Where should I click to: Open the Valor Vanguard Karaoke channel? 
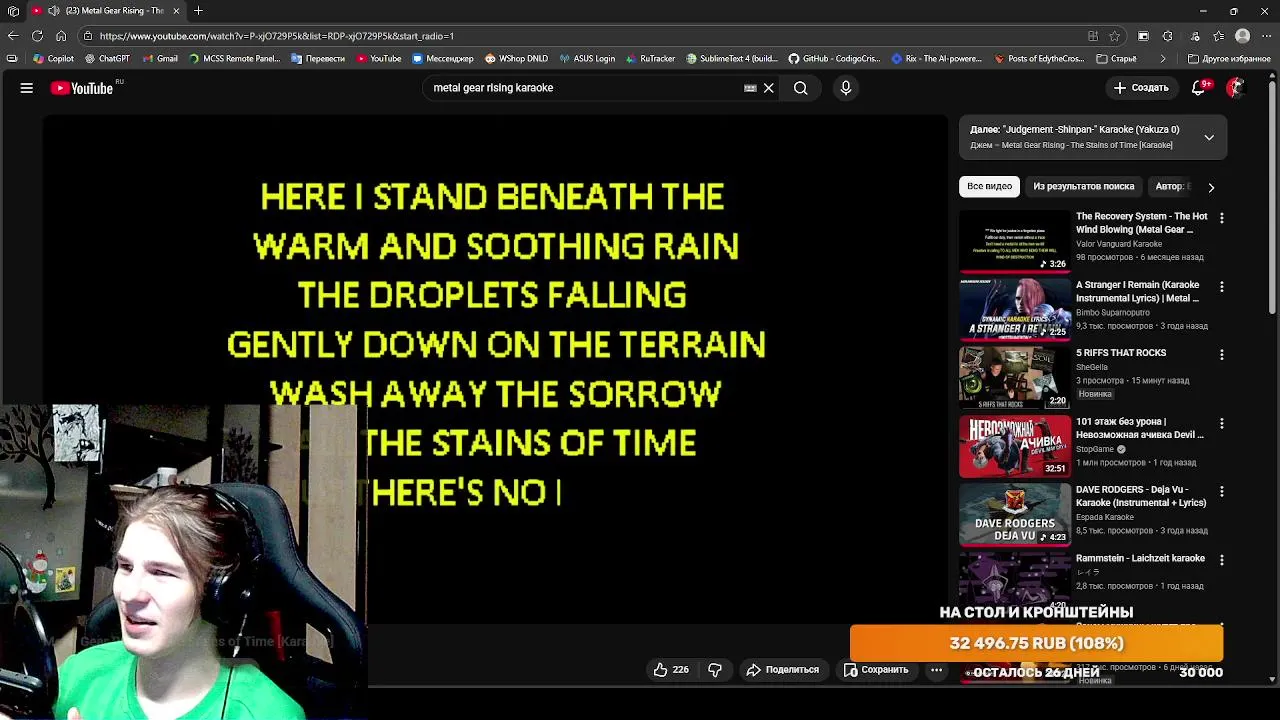click(1119, 244)
